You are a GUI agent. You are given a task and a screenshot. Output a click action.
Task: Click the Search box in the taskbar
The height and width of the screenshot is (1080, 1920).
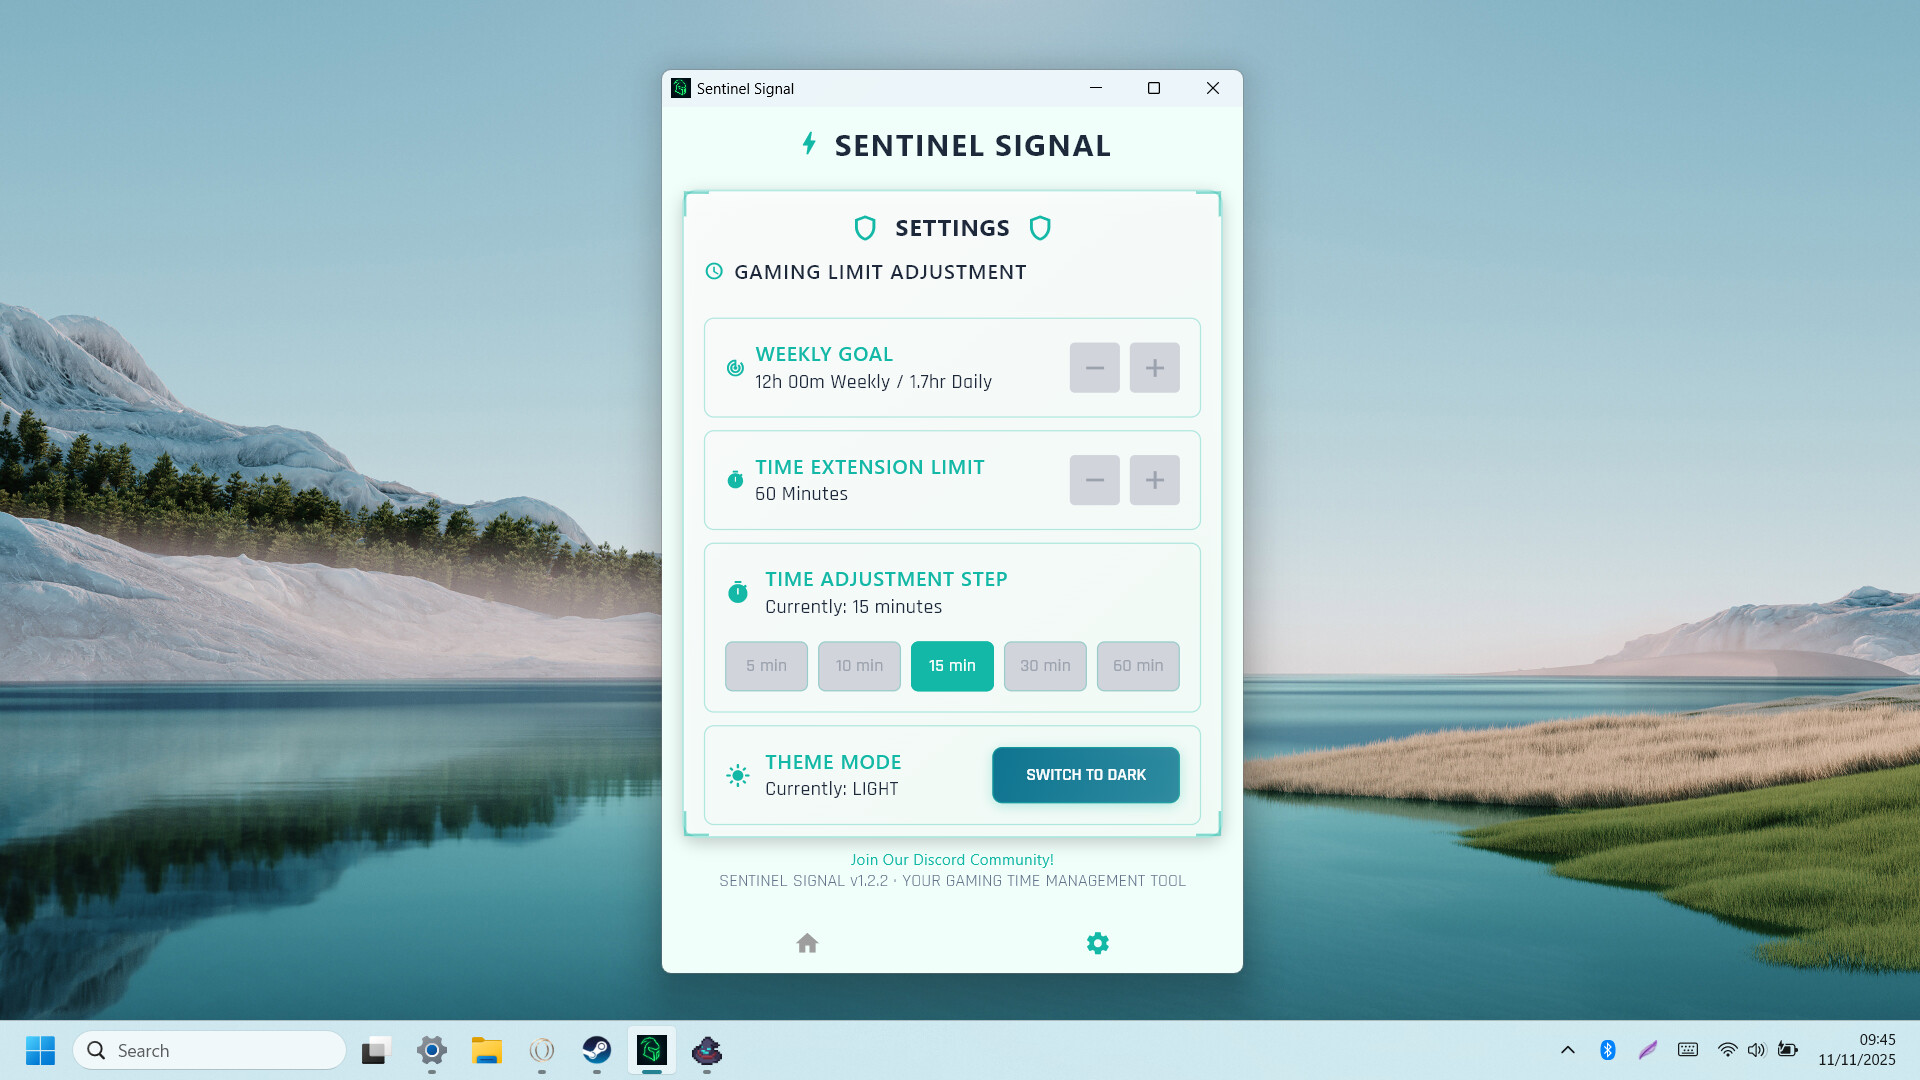click(210, 1050)
